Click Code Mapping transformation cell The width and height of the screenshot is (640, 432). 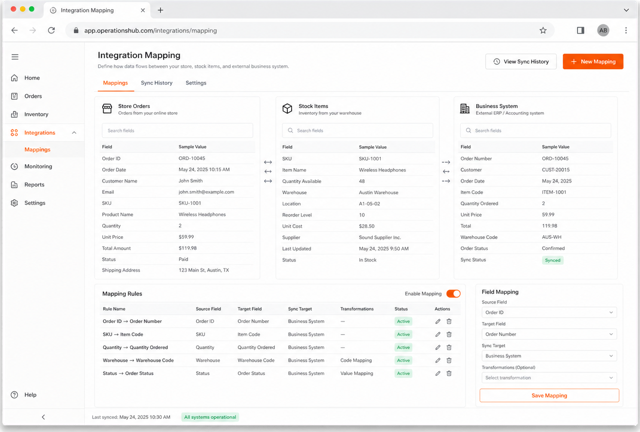point(356,361)
